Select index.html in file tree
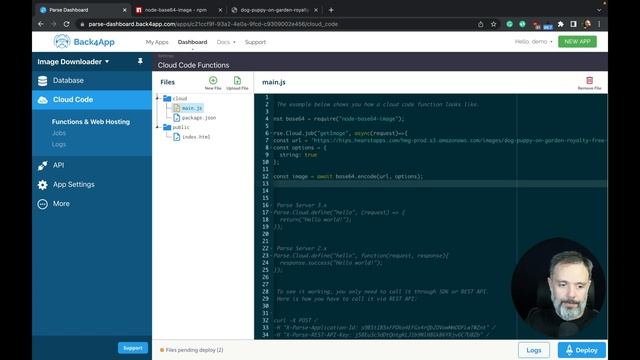The height and width of the screenshot is (360, 640). tap(196, 137)
